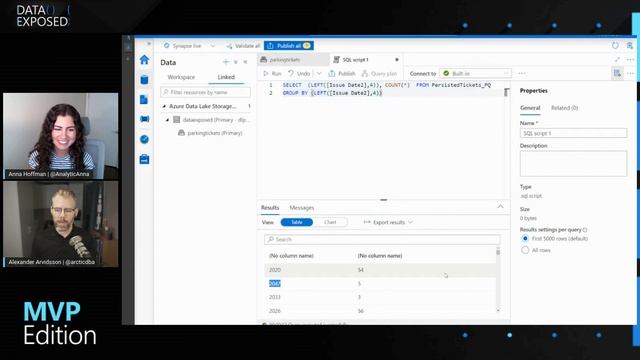Click the Query plan button
The width and height of the screenshot is (640, 360).
[379, 73]
